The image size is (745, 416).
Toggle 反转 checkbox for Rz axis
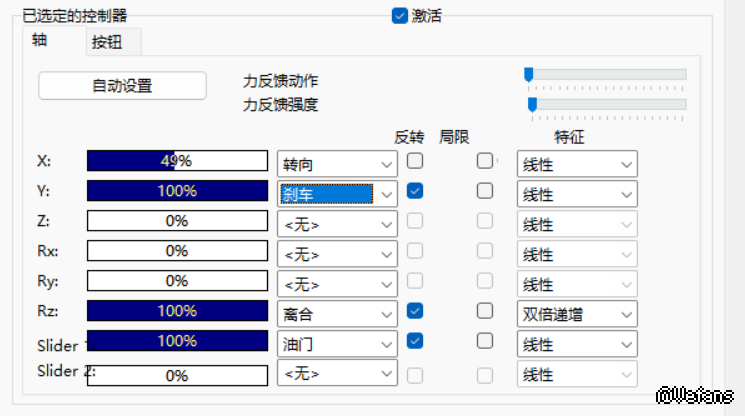414,310
